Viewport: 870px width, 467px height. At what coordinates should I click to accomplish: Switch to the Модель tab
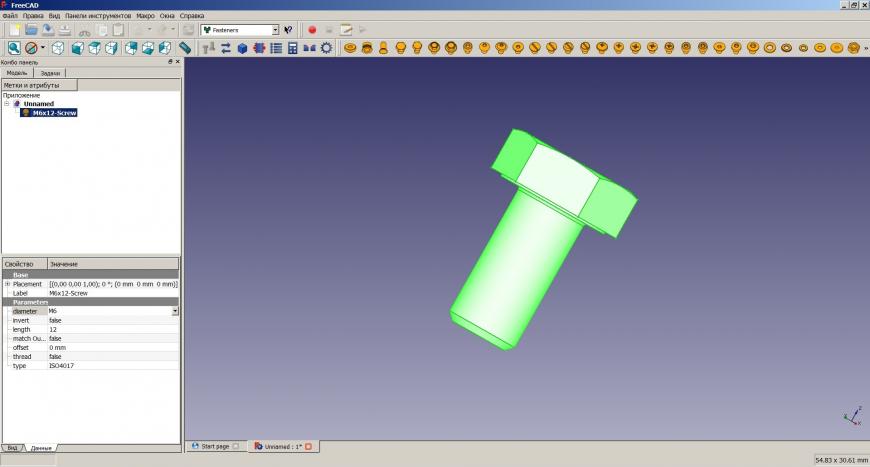(x=17, y=73)
